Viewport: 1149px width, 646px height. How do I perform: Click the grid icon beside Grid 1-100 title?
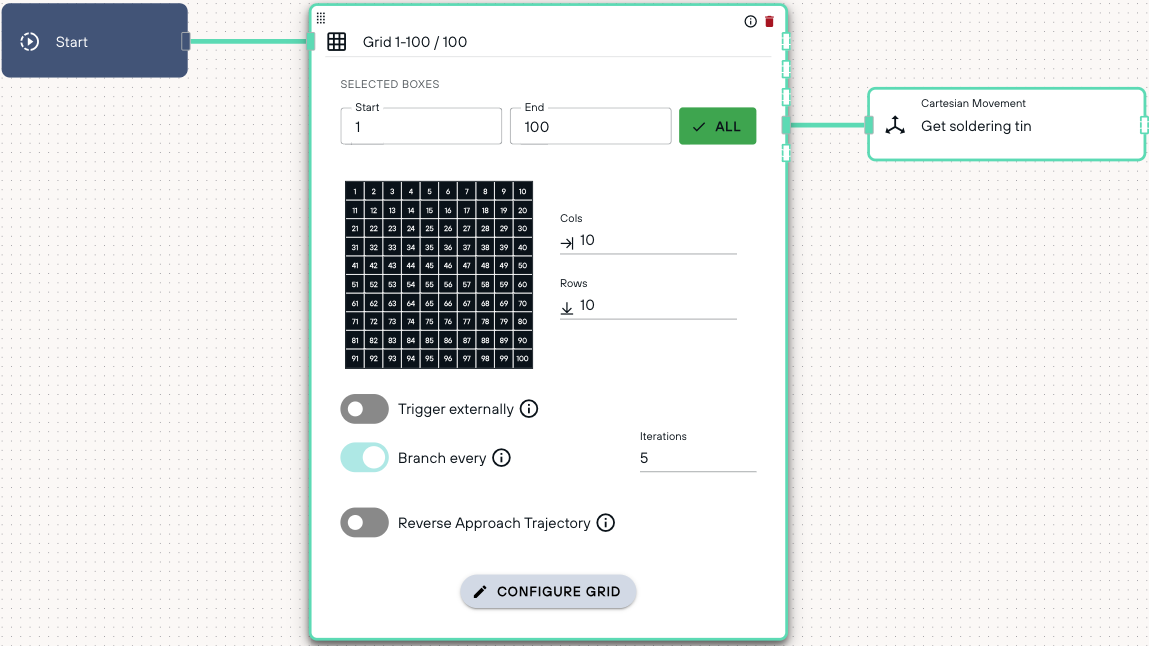point(336,42)
